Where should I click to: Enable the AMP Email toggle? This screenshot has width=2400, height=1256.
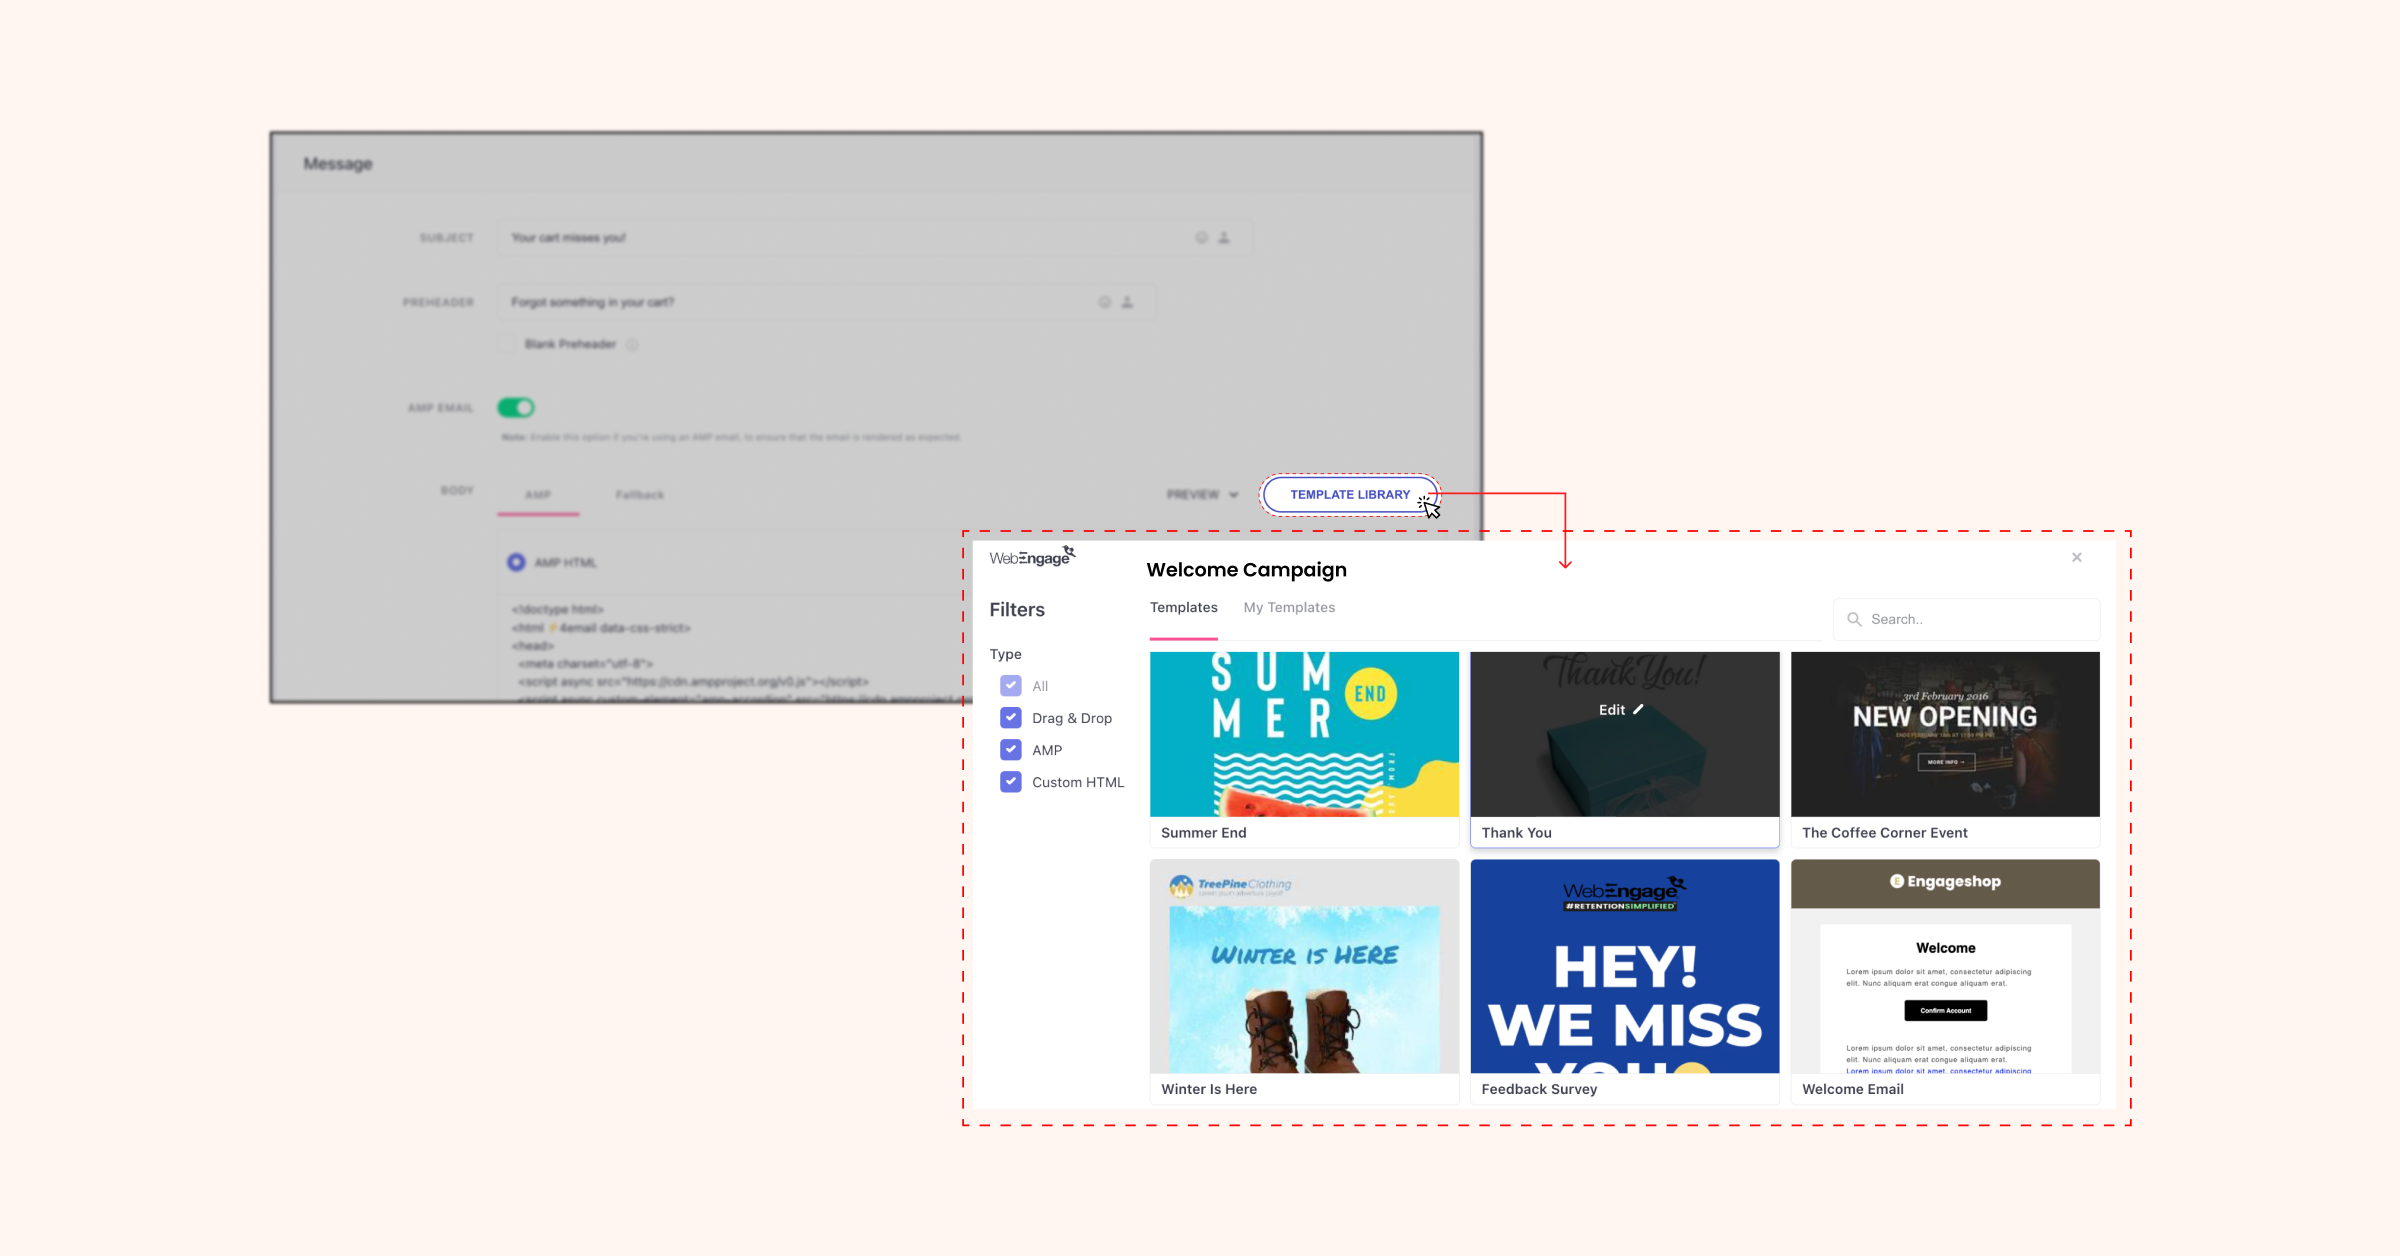514,407
